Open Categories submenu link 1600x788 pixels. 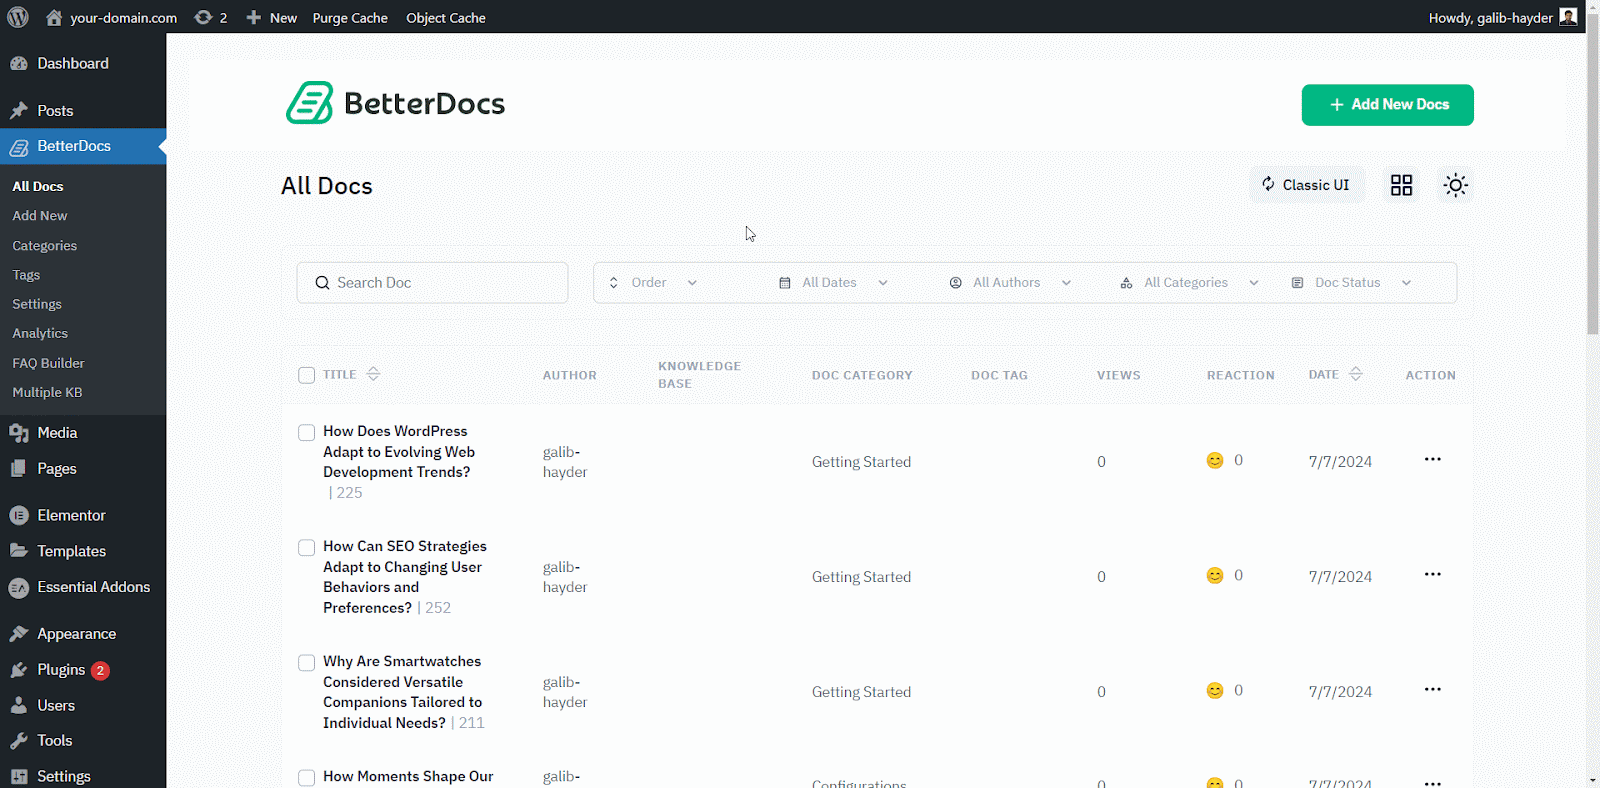pos(44,246)
